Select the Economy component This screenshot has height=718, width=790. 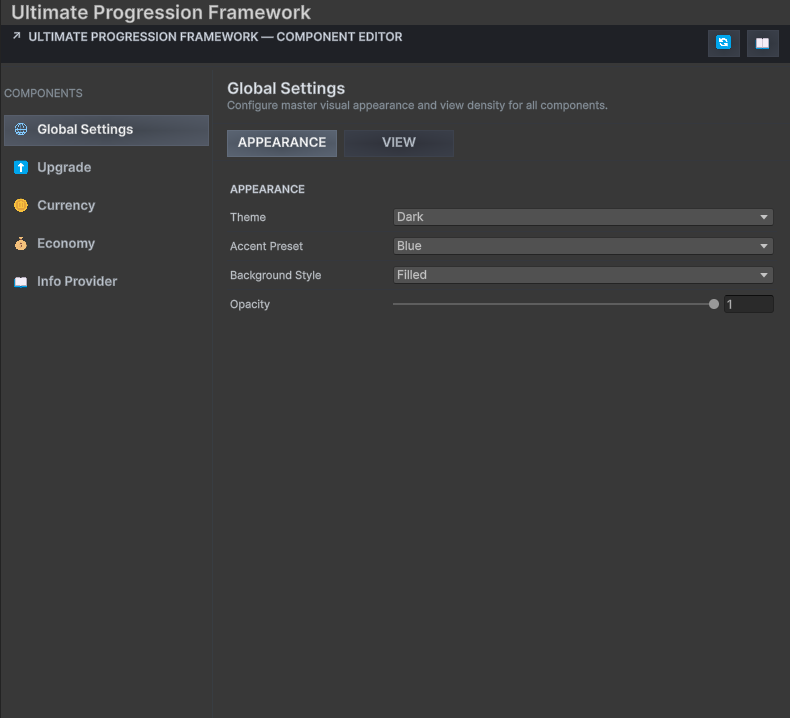click(106, 243)
